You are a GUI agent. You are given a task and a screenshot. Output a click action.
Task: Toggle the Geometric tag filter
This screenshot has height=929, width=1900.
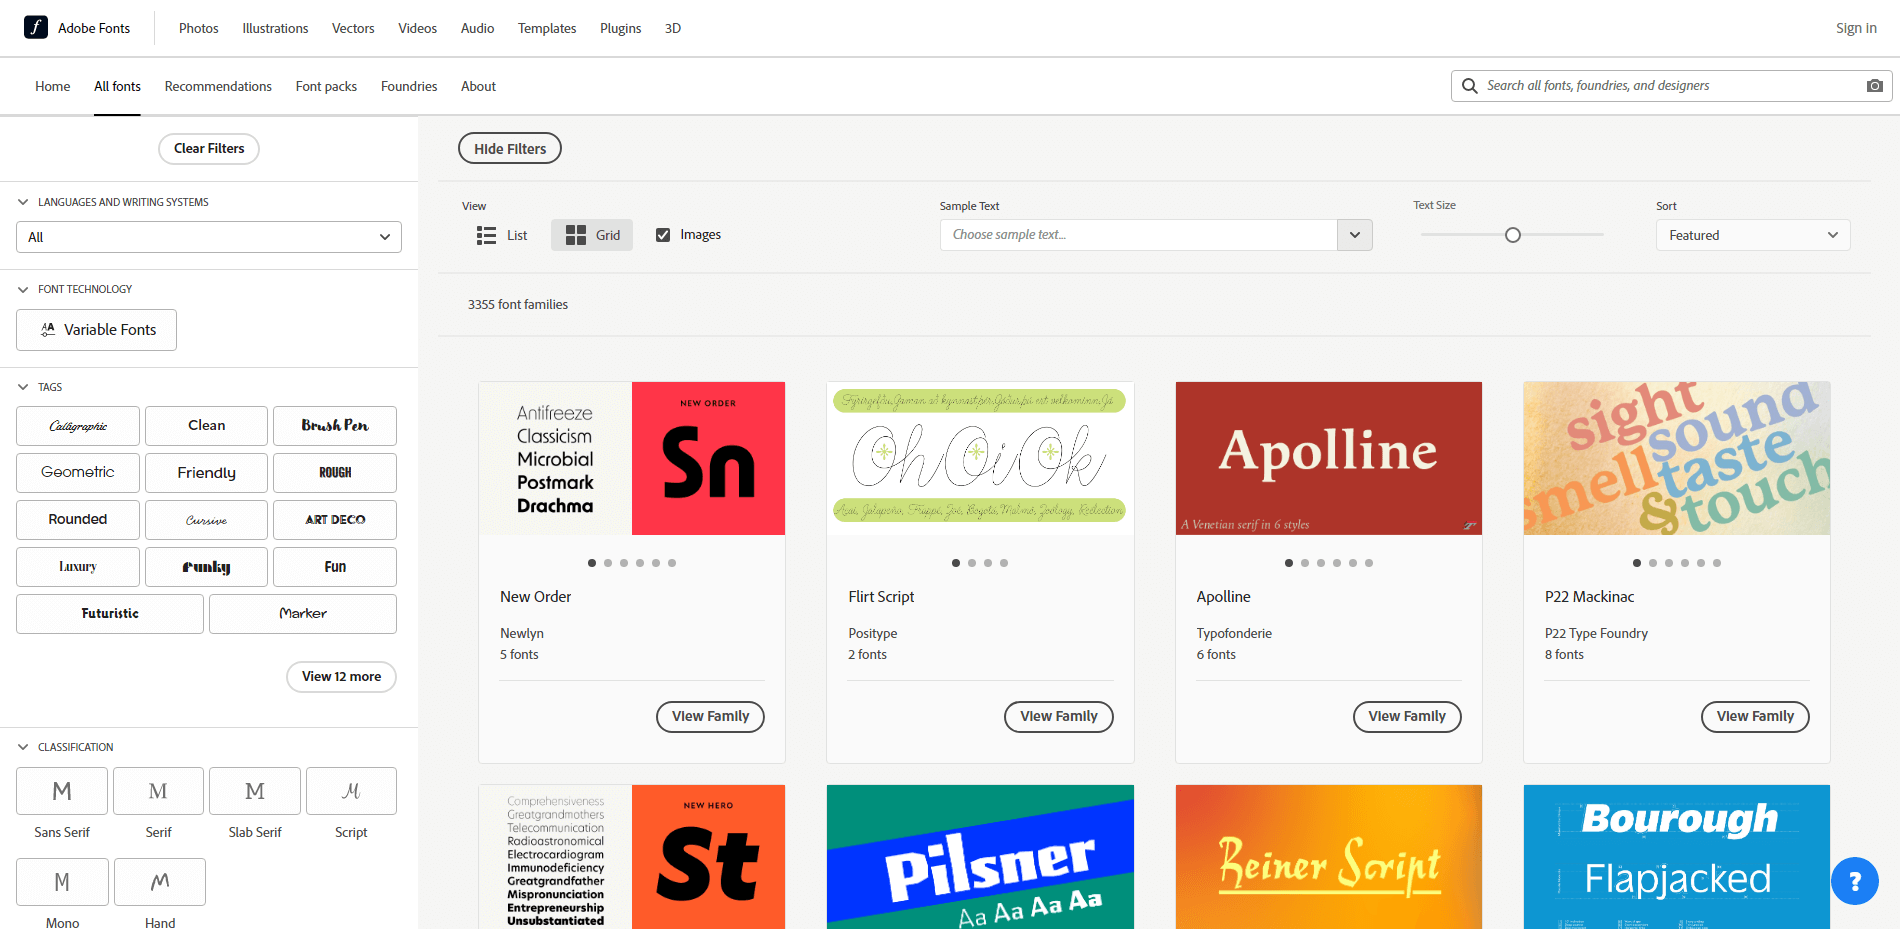[78, 473]
